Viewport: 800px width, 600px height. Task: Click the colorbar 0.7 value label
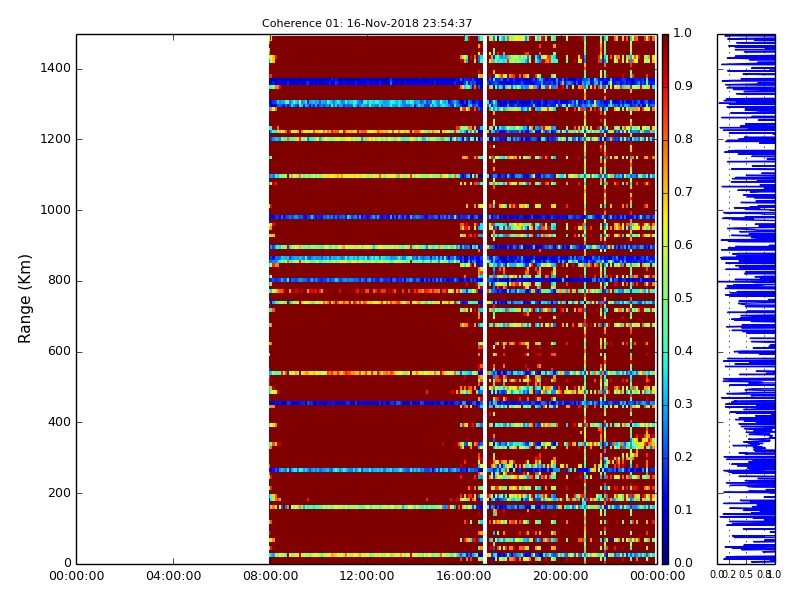pos(683,192)
